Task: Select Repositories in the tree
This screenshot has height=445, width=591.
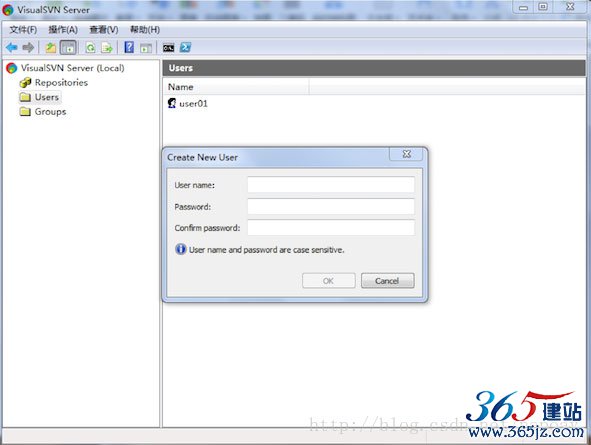Action: coord(61,83)
